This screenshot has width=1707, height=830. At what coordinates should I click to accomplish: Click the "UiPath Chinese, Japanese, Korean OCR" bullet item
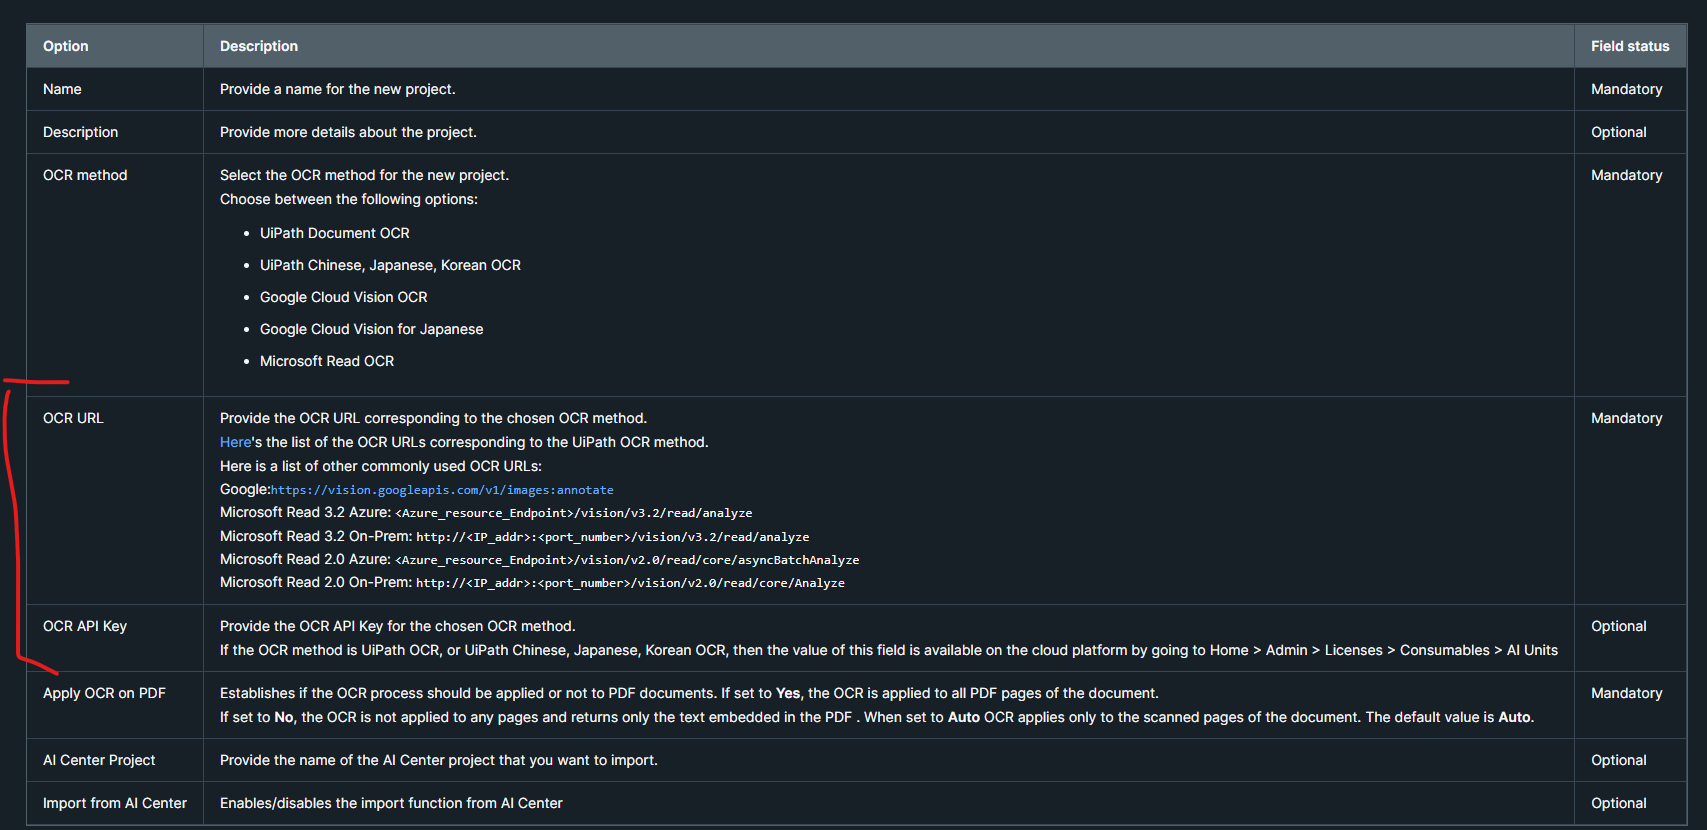point(390,265)
